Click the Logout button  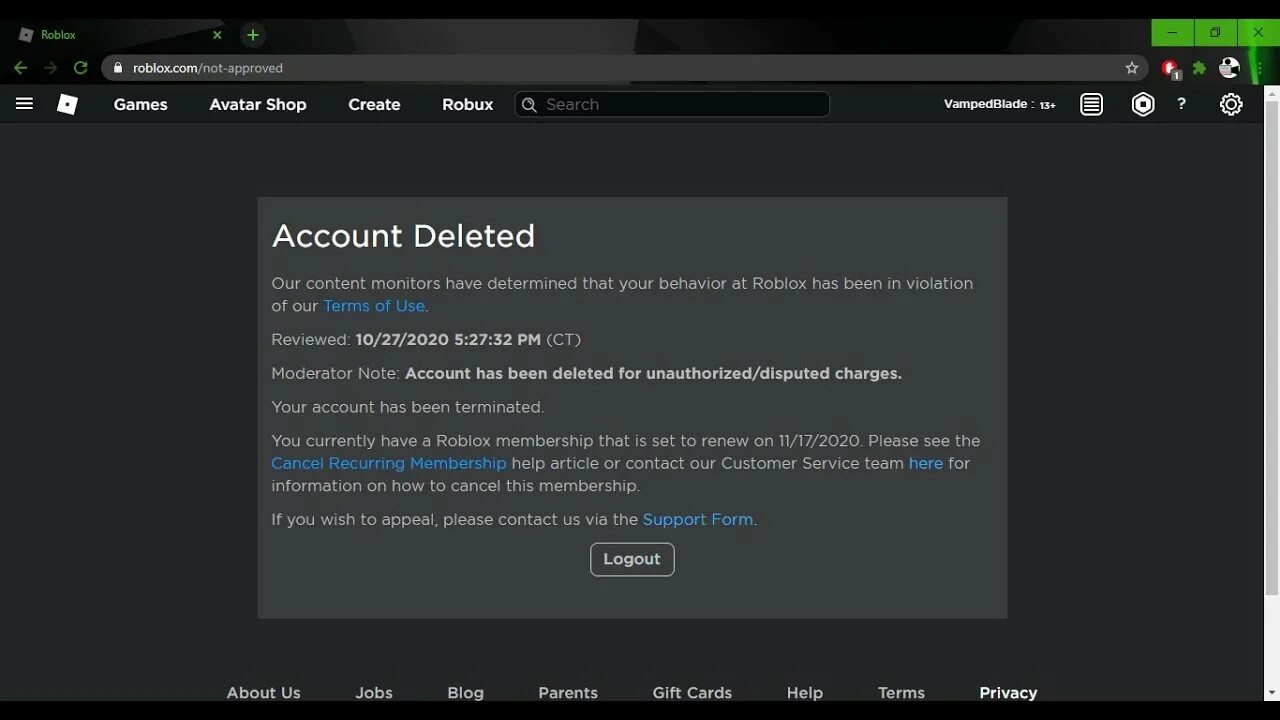pyautogui.click(x=632, y=559)
